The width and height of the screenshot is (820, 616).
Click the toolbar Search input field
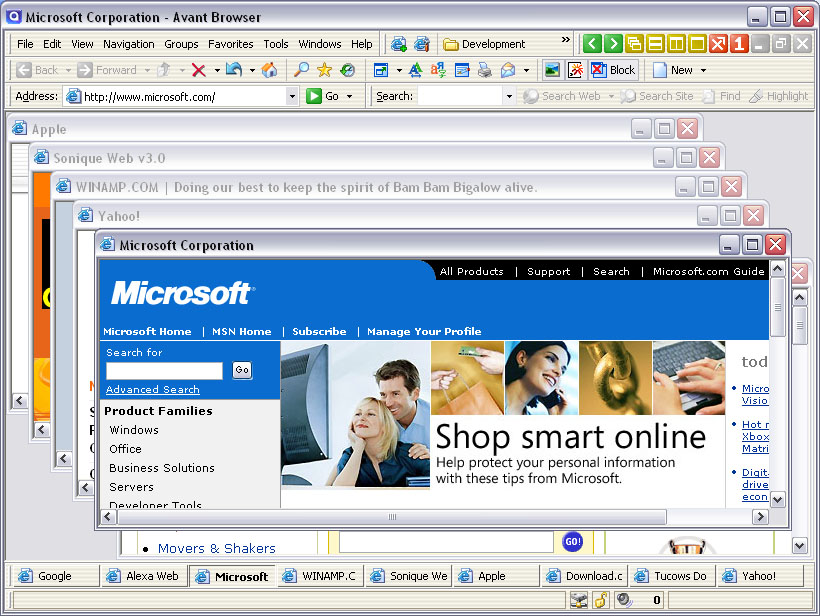[x=461, y=96]
